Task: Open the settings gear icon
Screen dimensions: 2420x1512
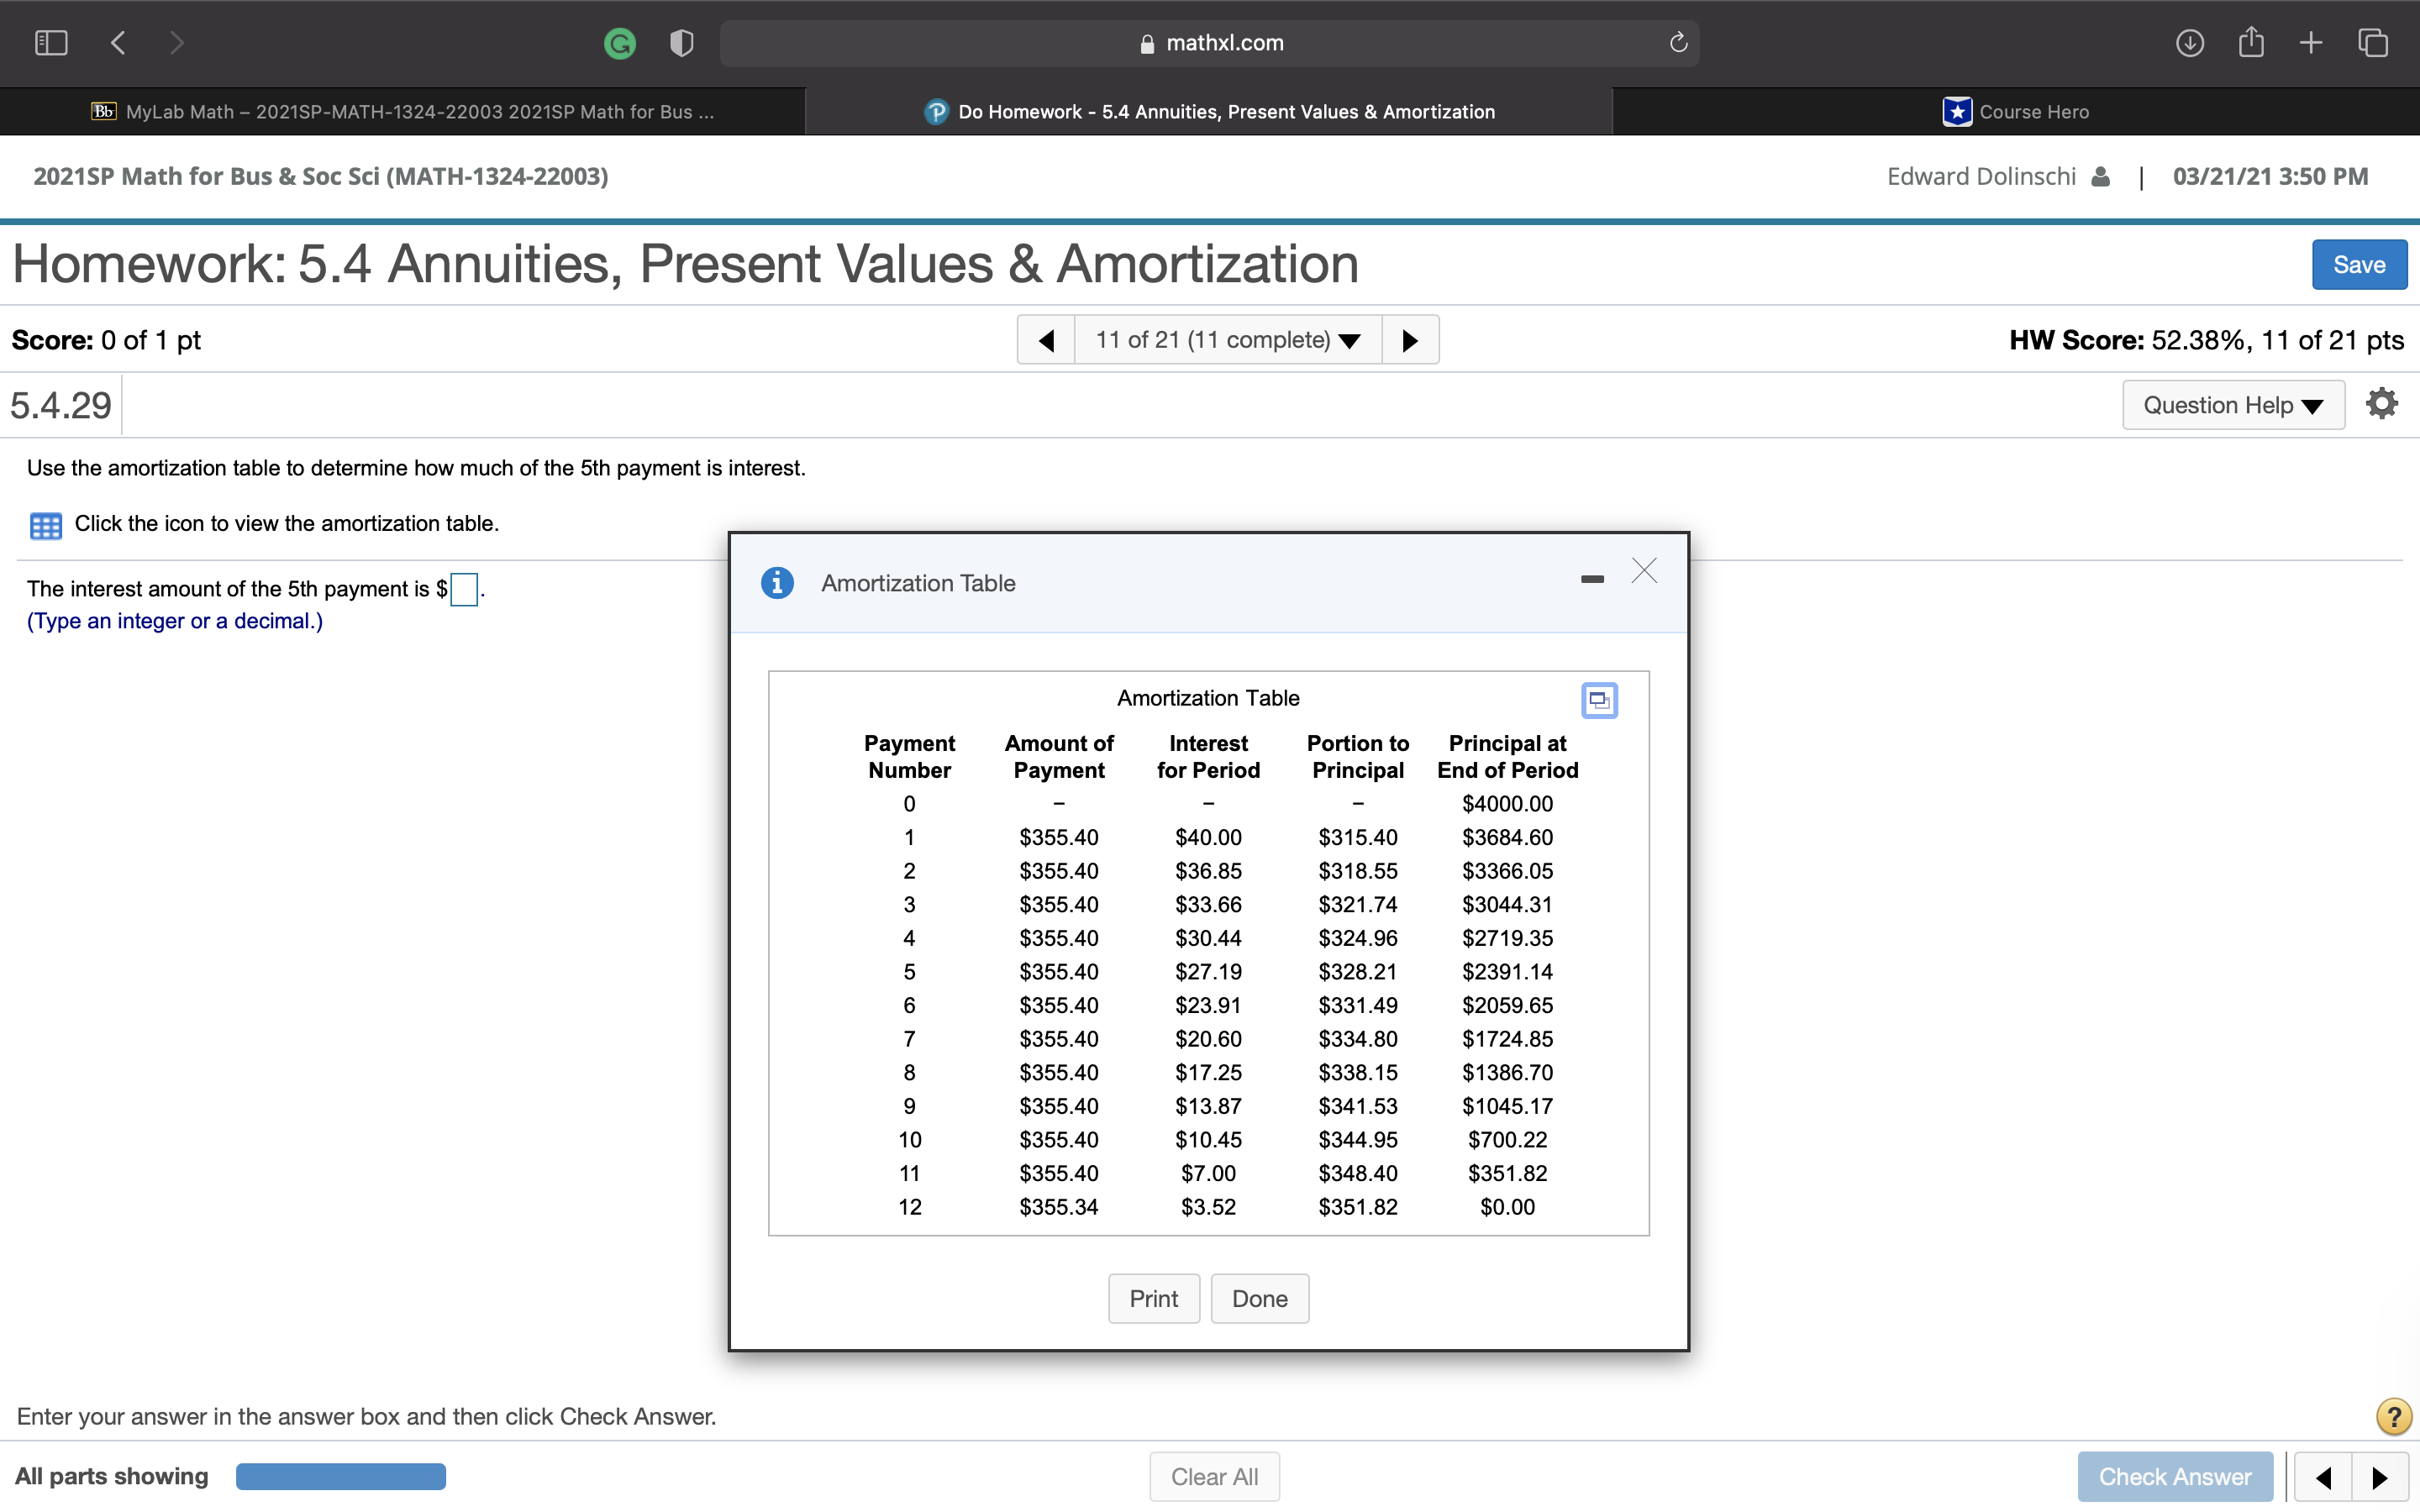Action: pyautogui.click(x=2381, y=404)
